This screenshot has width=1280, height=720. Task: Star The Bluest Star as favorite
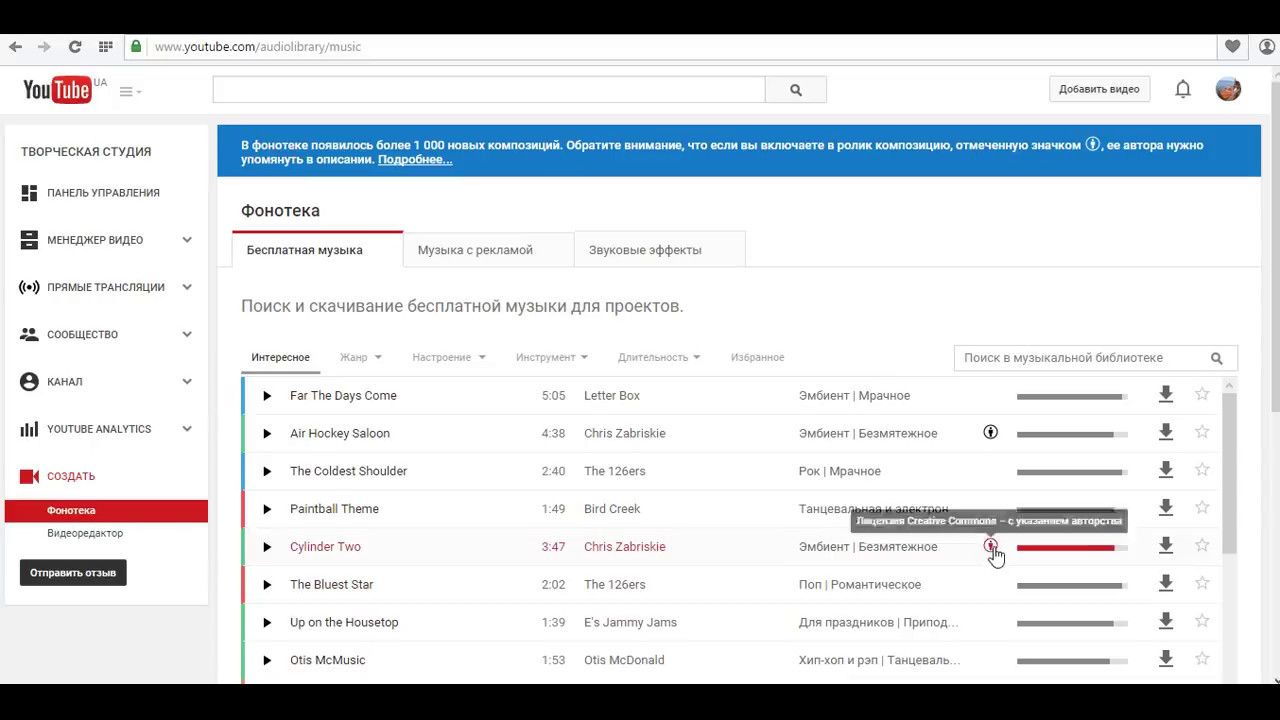point(1202,583)
